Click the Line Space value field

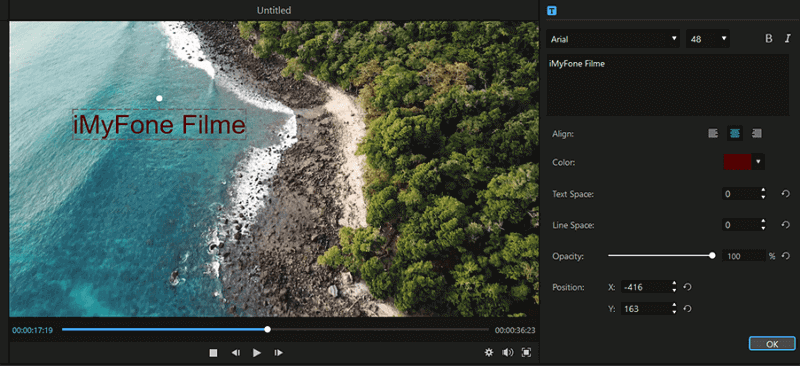pyautogui.click(x=740, y=225)
